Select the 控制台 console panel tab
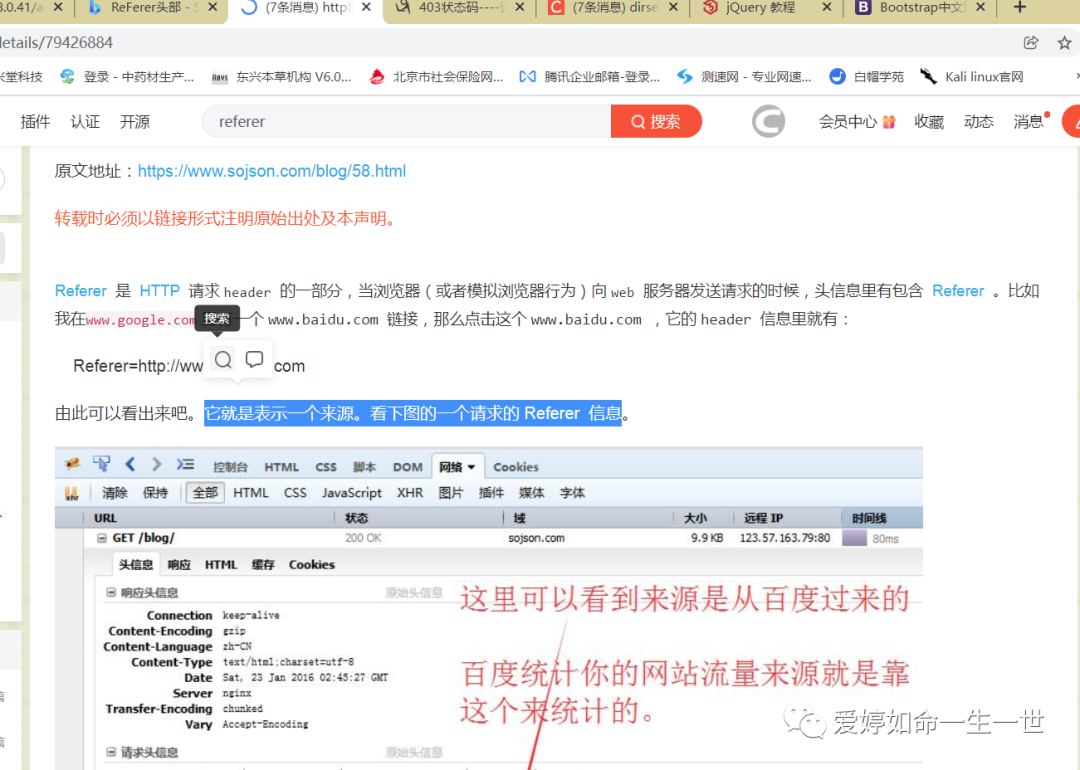This screenshot has height=770, width=1080. tap(230, 467)
